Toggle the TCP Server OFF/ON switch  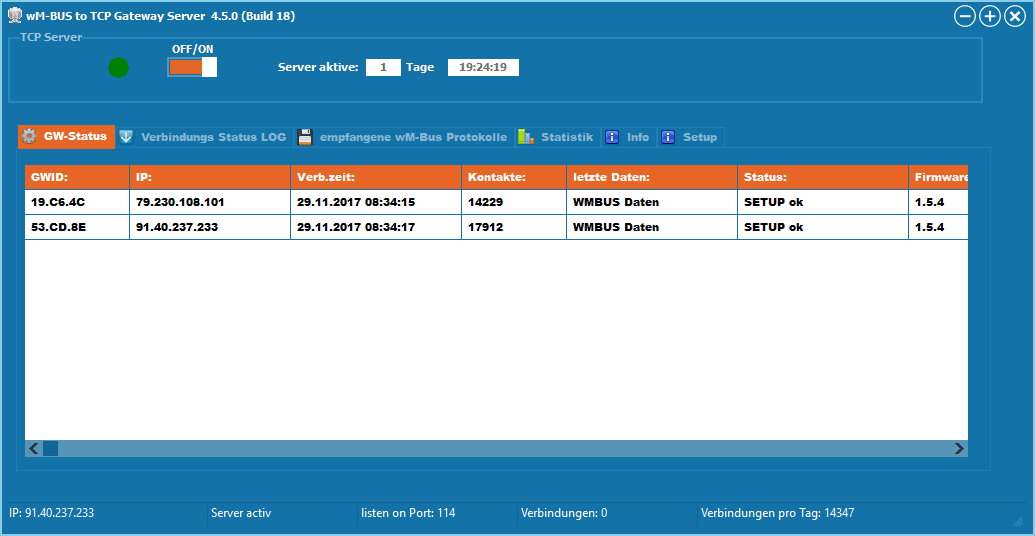tap(192, 67)
